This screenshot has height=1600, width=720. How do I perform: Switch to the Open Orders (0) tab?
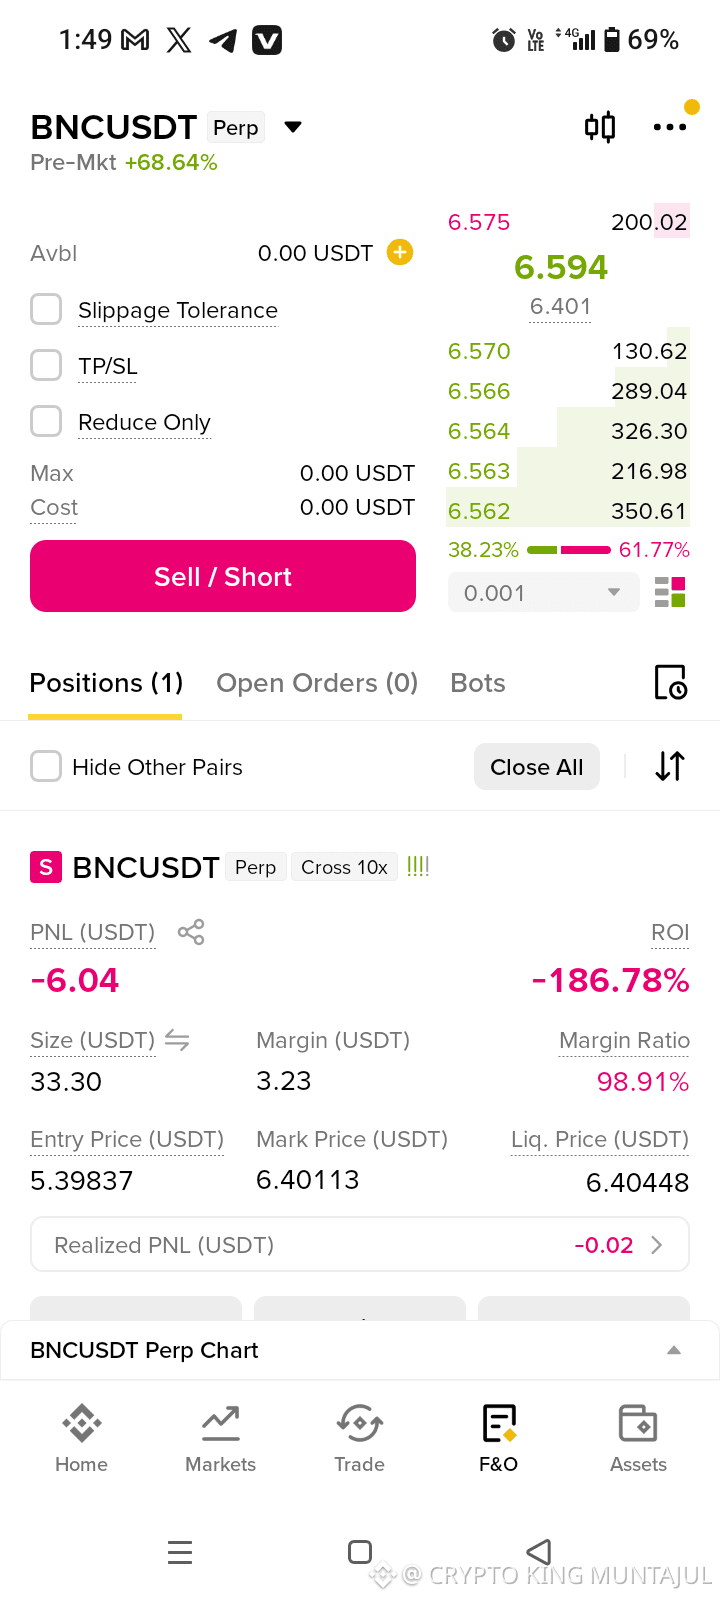317,683
